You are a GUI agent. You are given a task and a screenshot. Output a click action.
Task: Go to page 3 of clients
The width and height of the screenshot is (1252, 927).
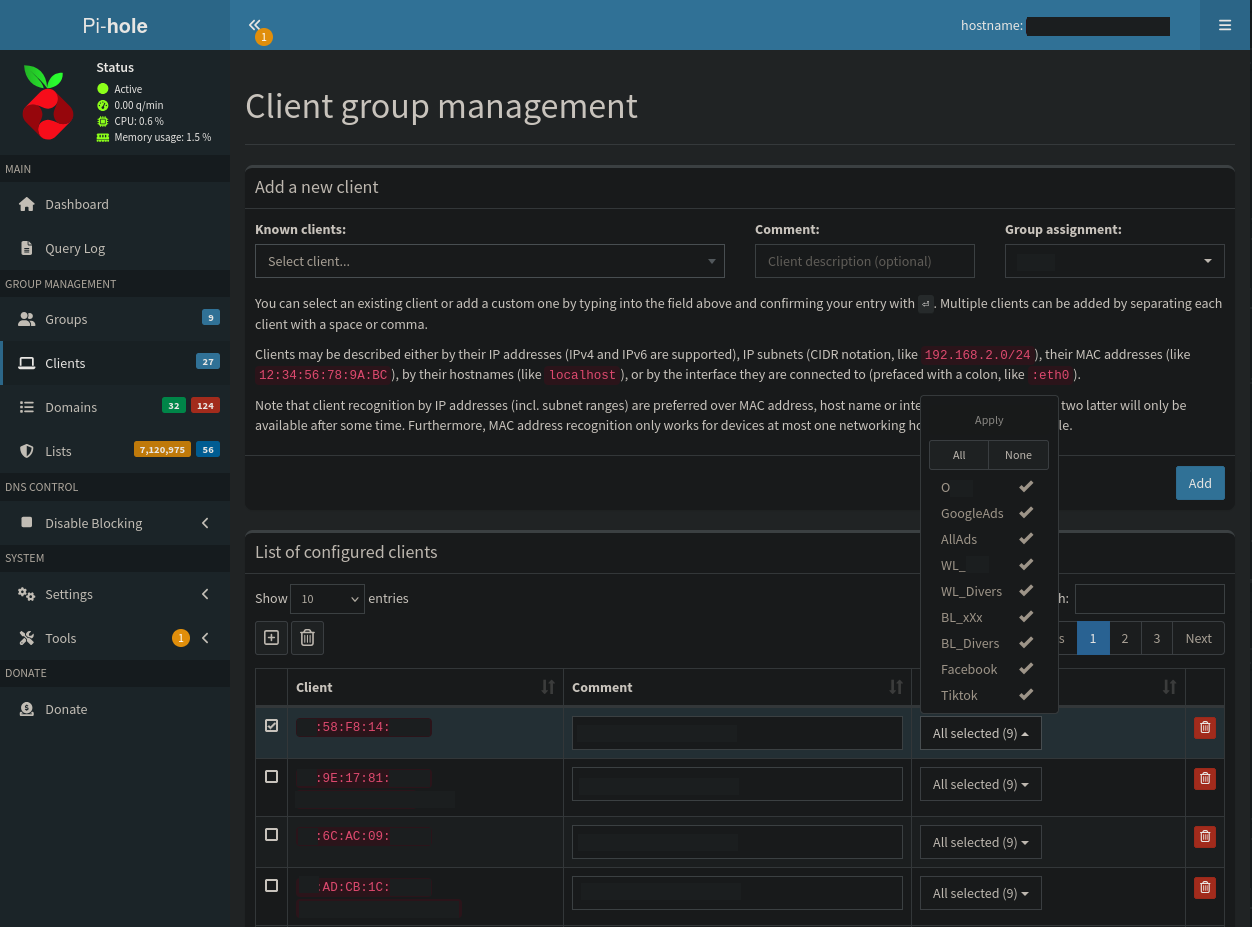click(1157, 638)
